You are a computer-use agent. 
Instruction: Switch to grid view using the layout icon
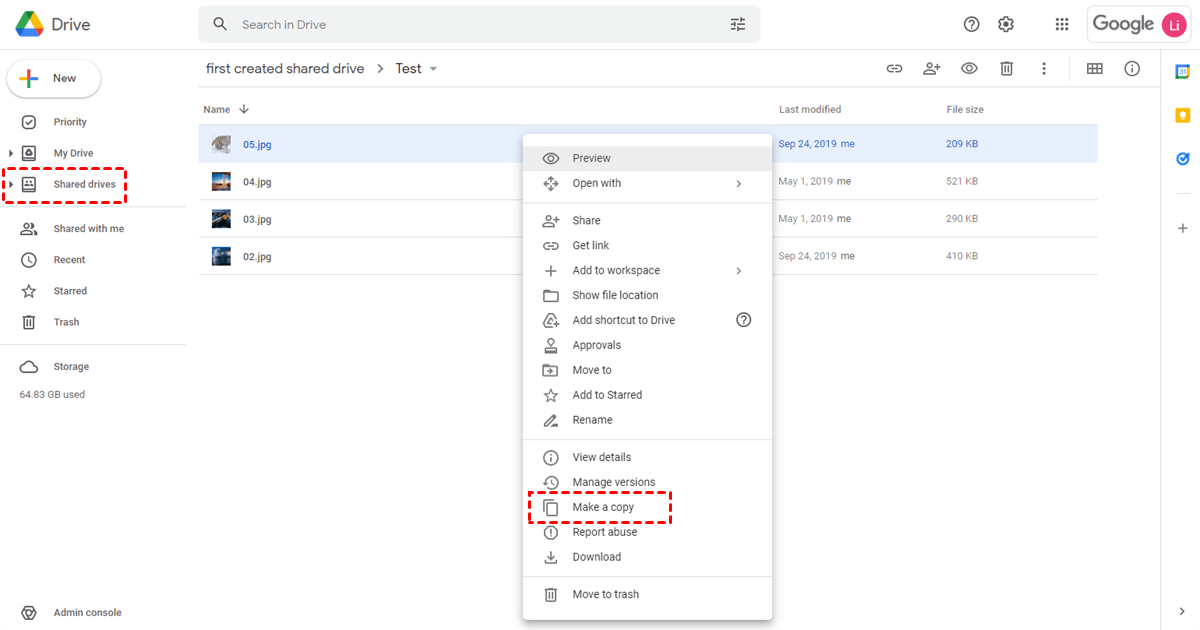[1094, 68]
